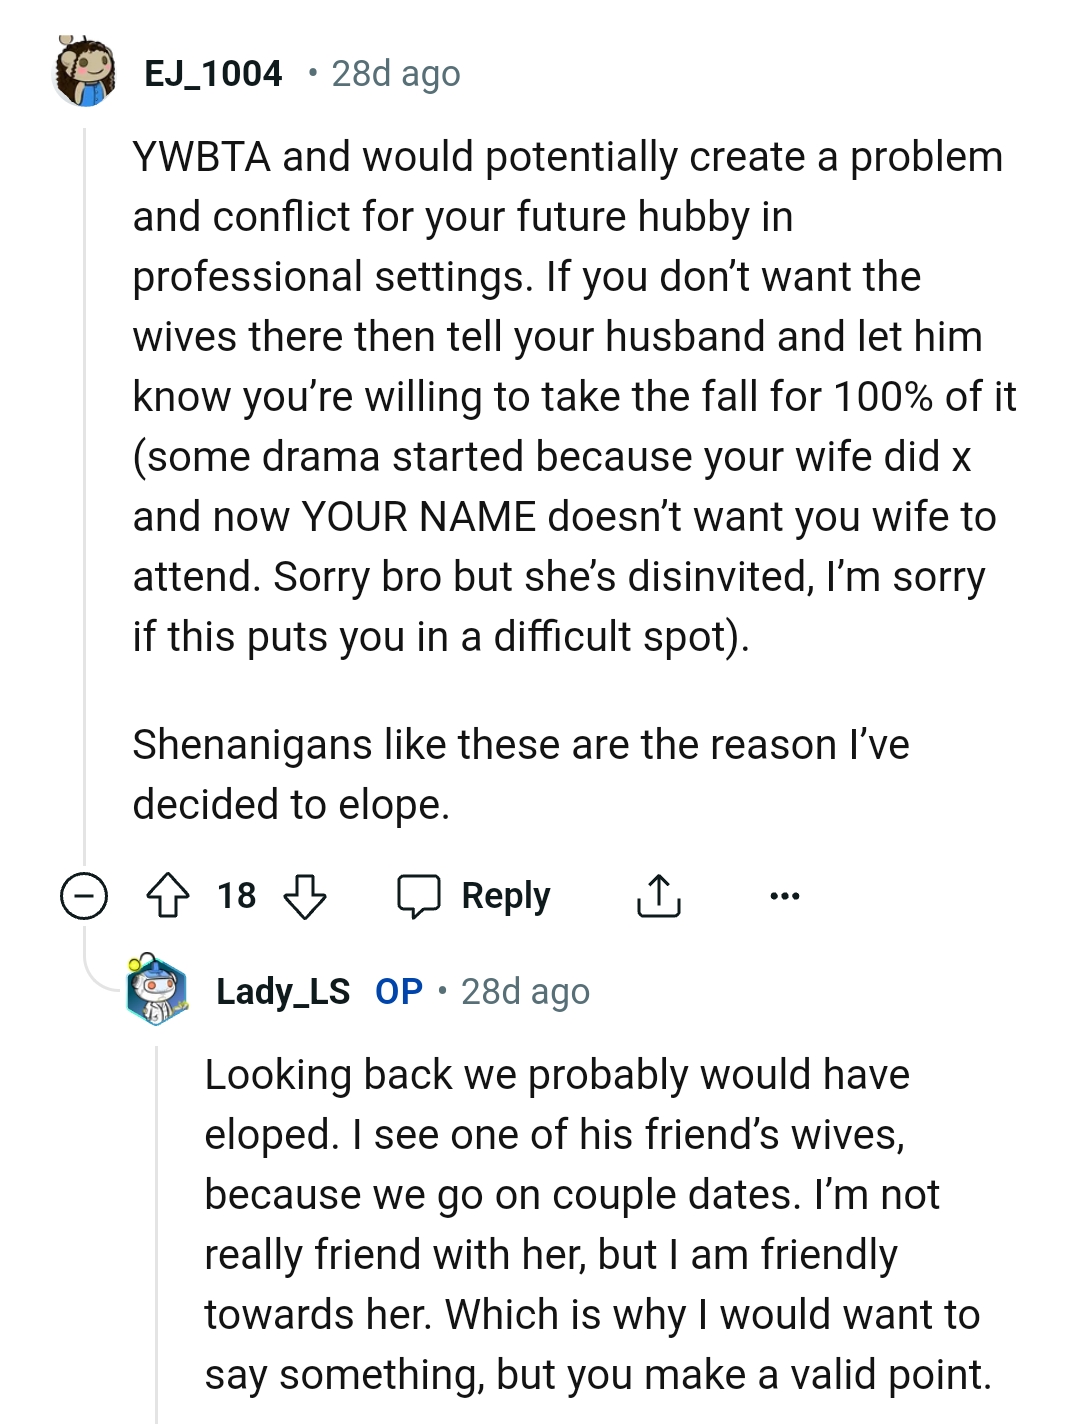Click the minus icon beside the vote arrows
This screenshot has width=1080, height=1424.
pos(83,896)
